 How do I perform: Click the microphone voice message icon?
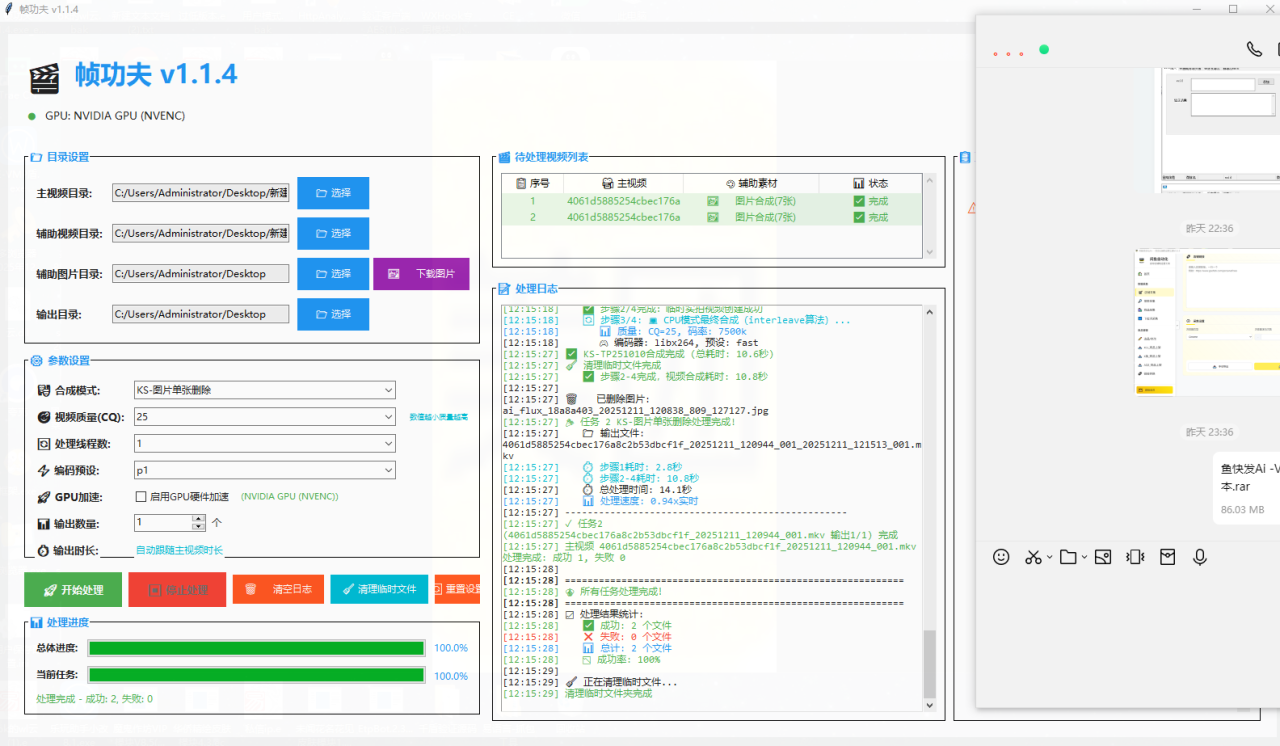(1200, 557)
